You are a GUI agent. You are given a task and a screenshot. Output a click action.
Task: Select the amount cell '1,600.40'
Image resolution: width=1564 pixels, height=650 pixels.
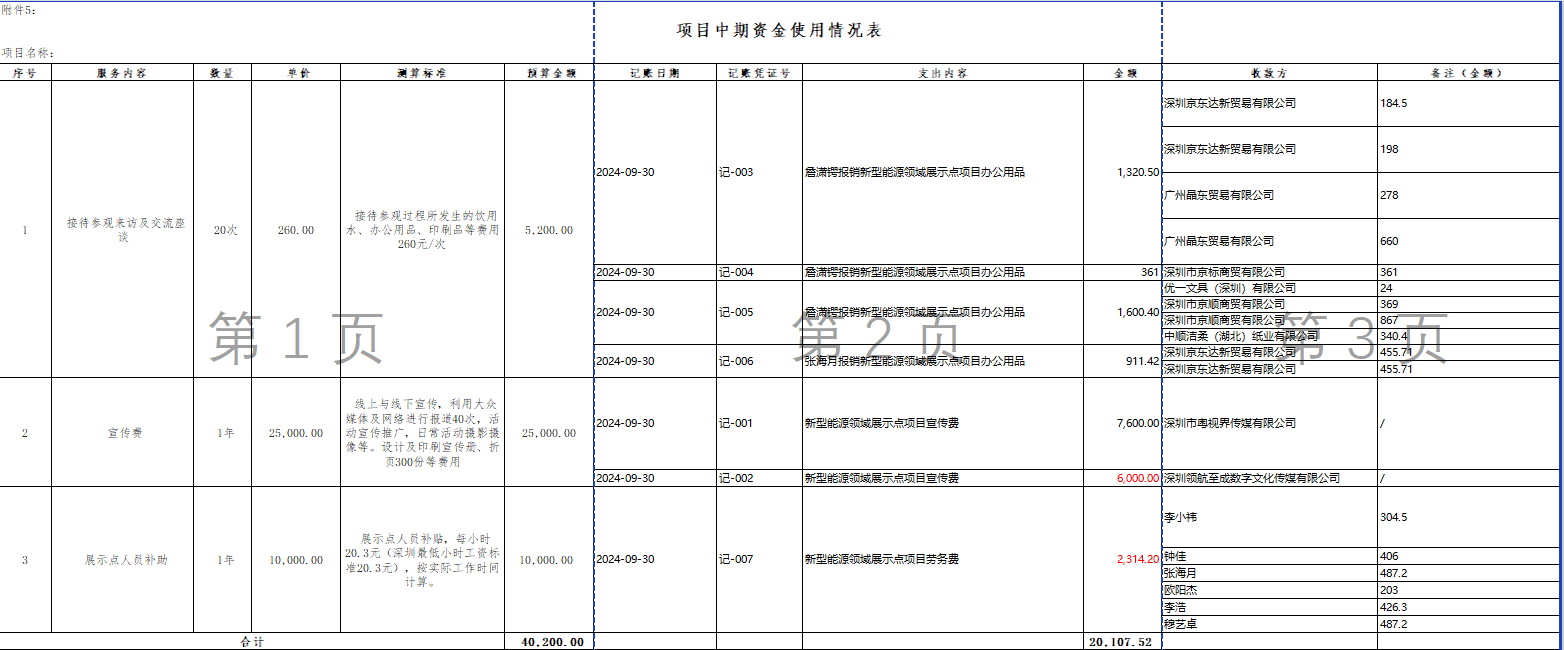click(x=1123, y=312)
